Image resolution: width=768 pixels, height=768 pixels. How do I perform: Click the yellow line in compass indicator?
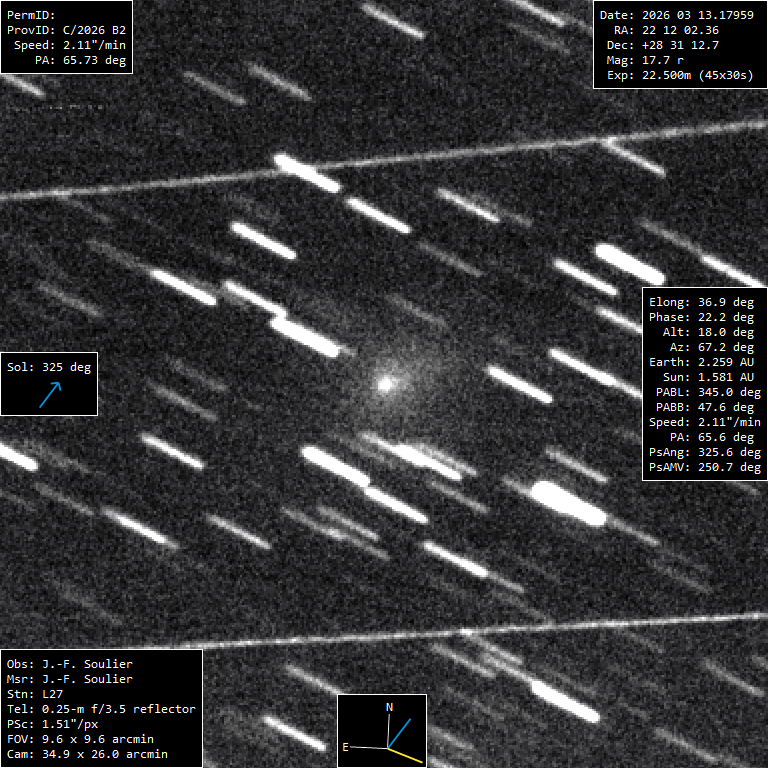(406, 756)
